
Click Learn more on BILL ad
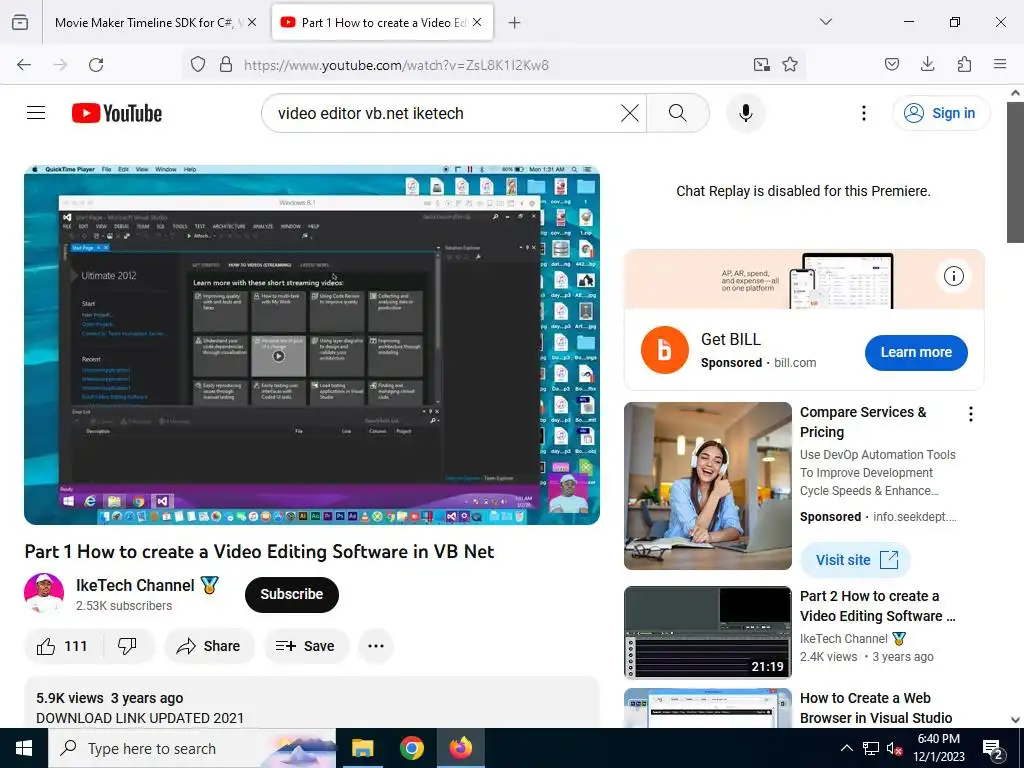(x=916, y=352)
